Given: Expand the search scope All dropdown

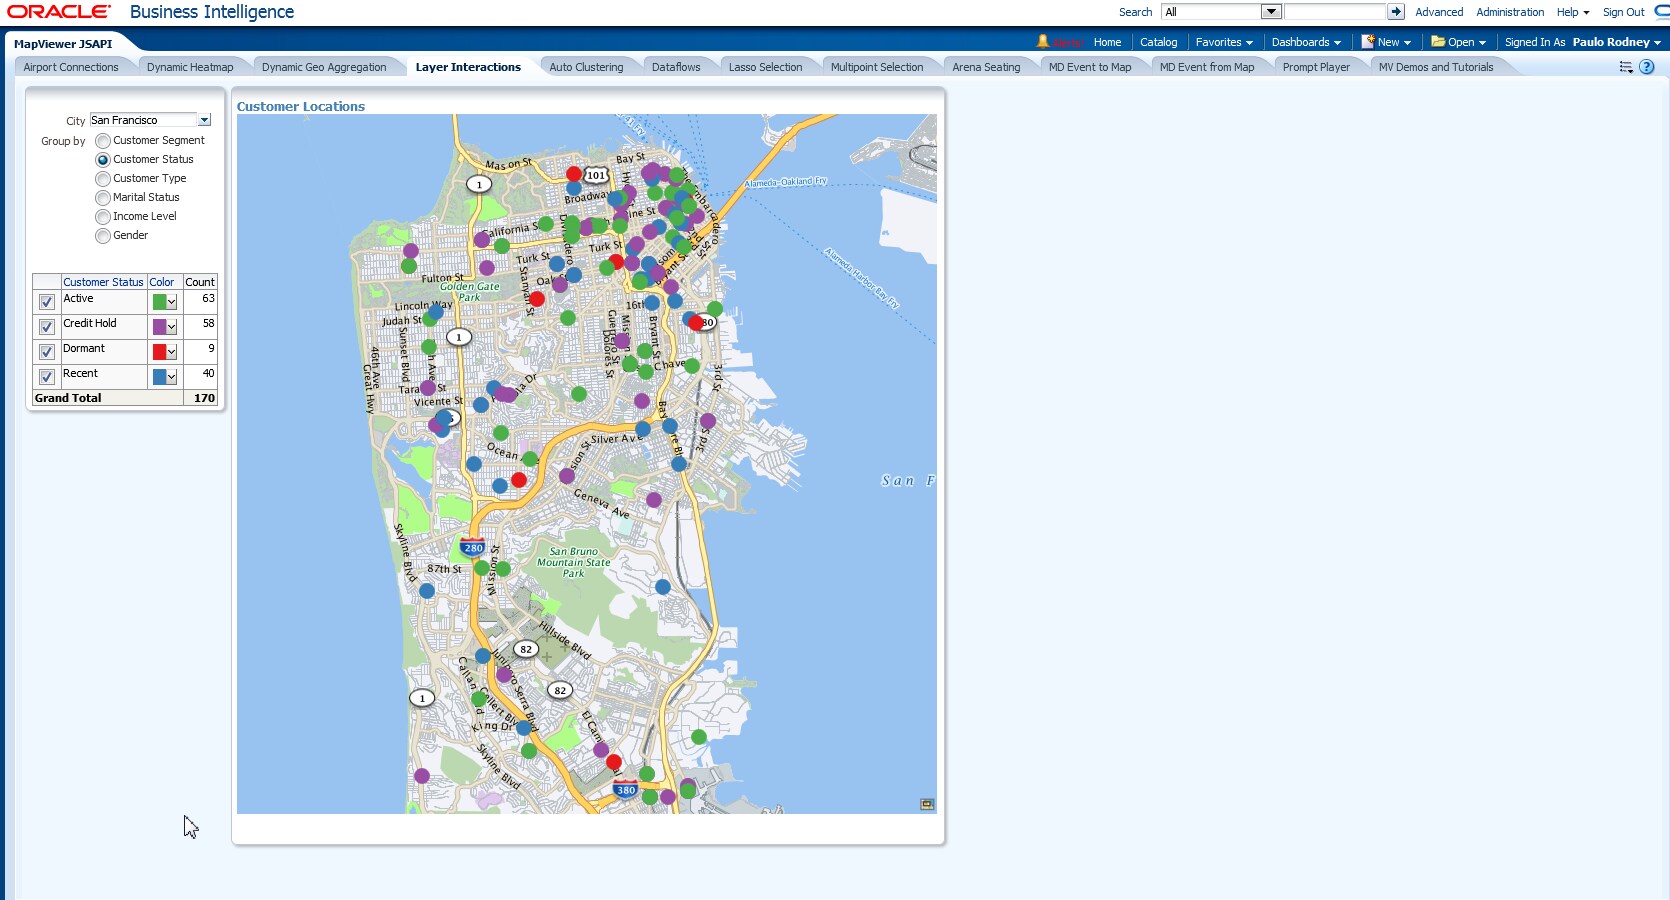Looking at the screenshot, I should [x=1270, y=12].
